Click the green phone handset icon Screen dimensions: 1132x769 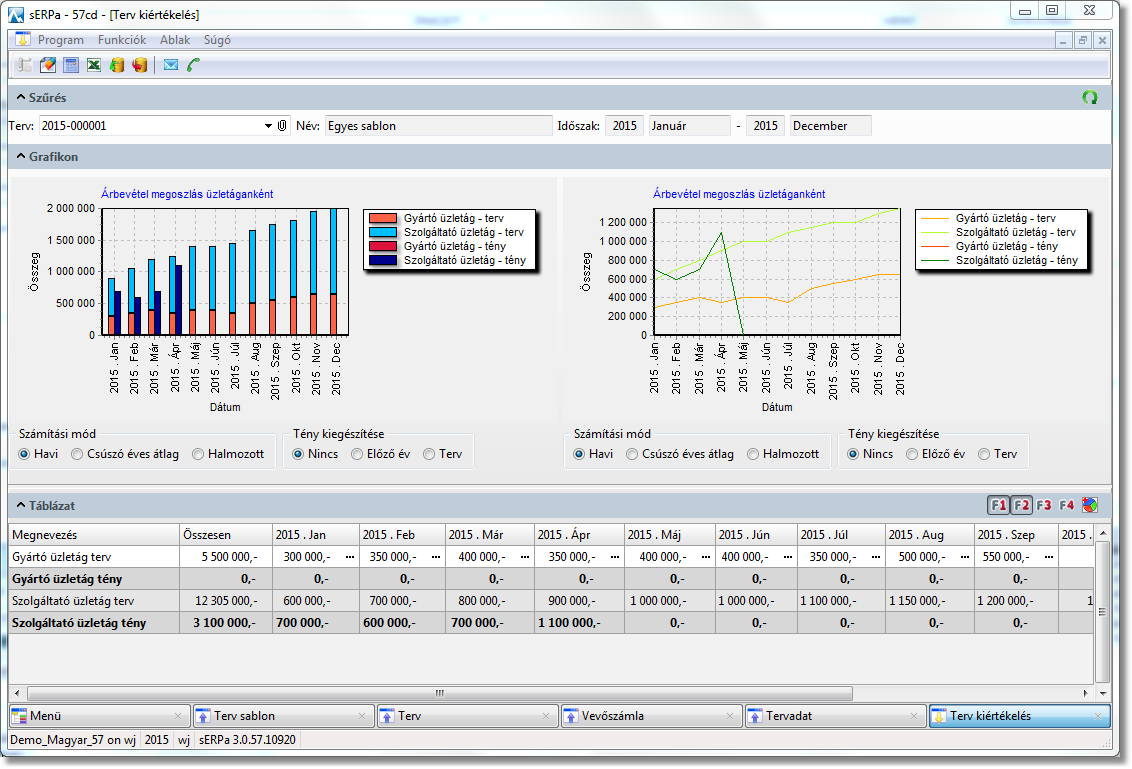[193, 65]
